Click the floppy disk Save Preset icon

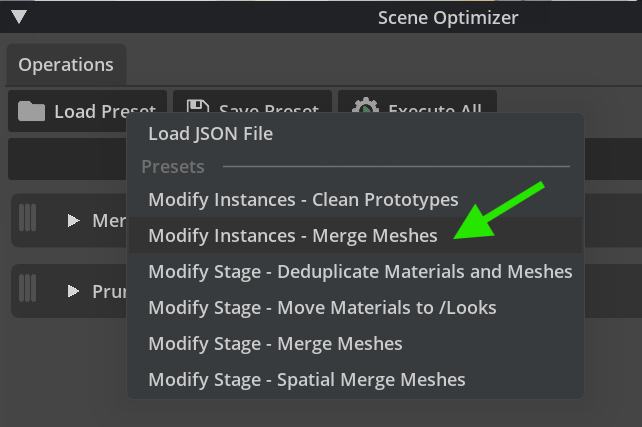click(x=197, y=108)
